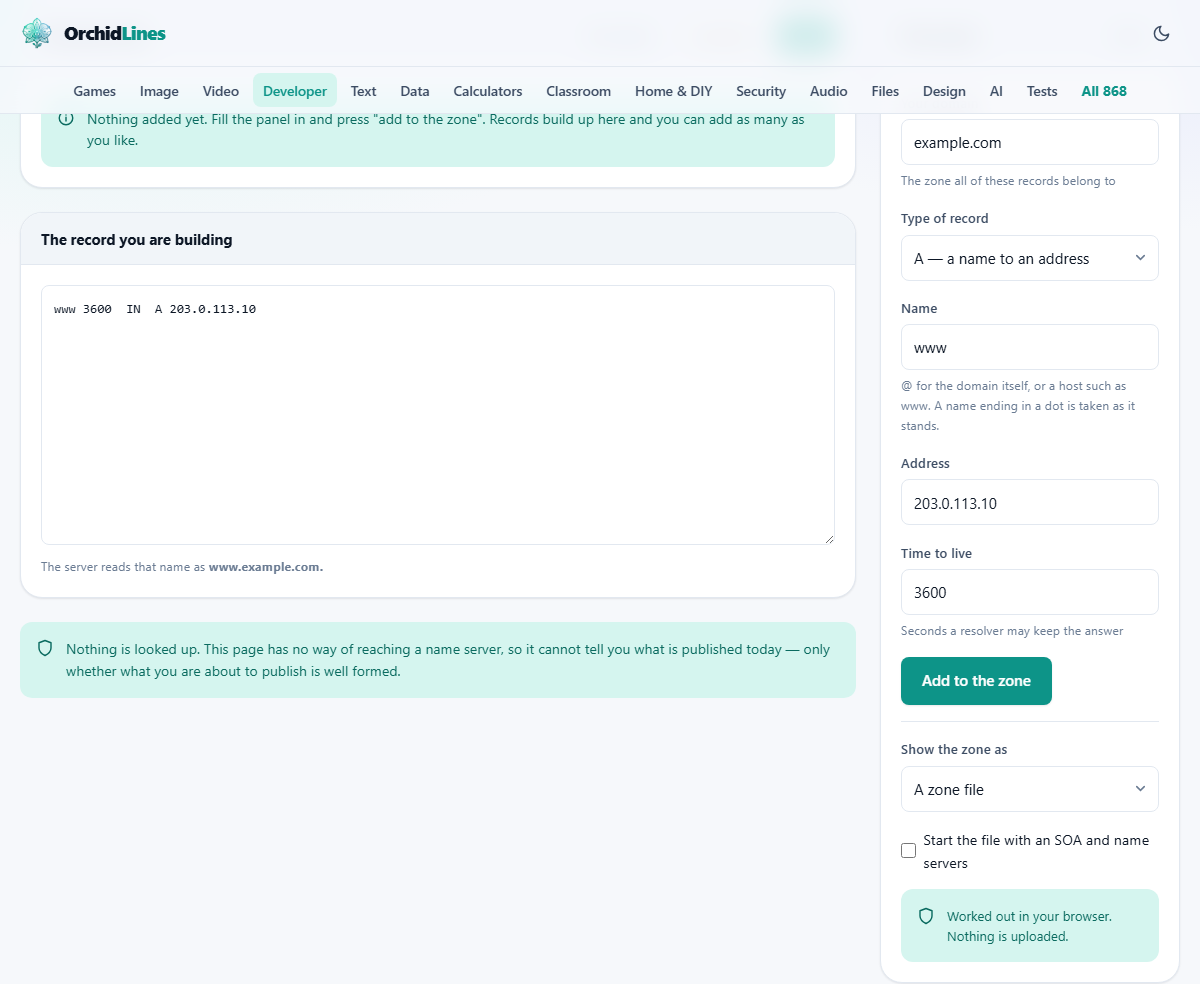1200x984 pixels.
Task: Click the shield icon beside "Worked out in your browser"
Action: [926, 916]
